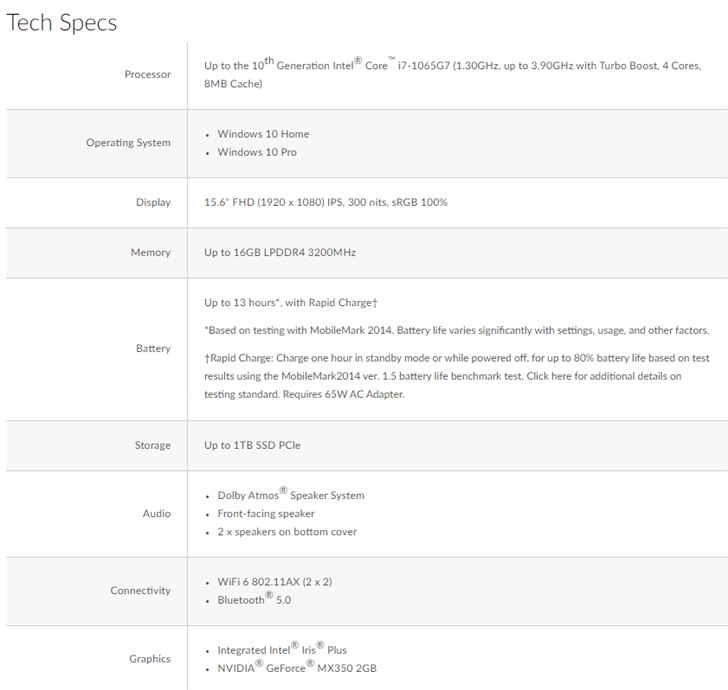
Task: Click the Tech Specs heading
Action: tap(62, 23)
